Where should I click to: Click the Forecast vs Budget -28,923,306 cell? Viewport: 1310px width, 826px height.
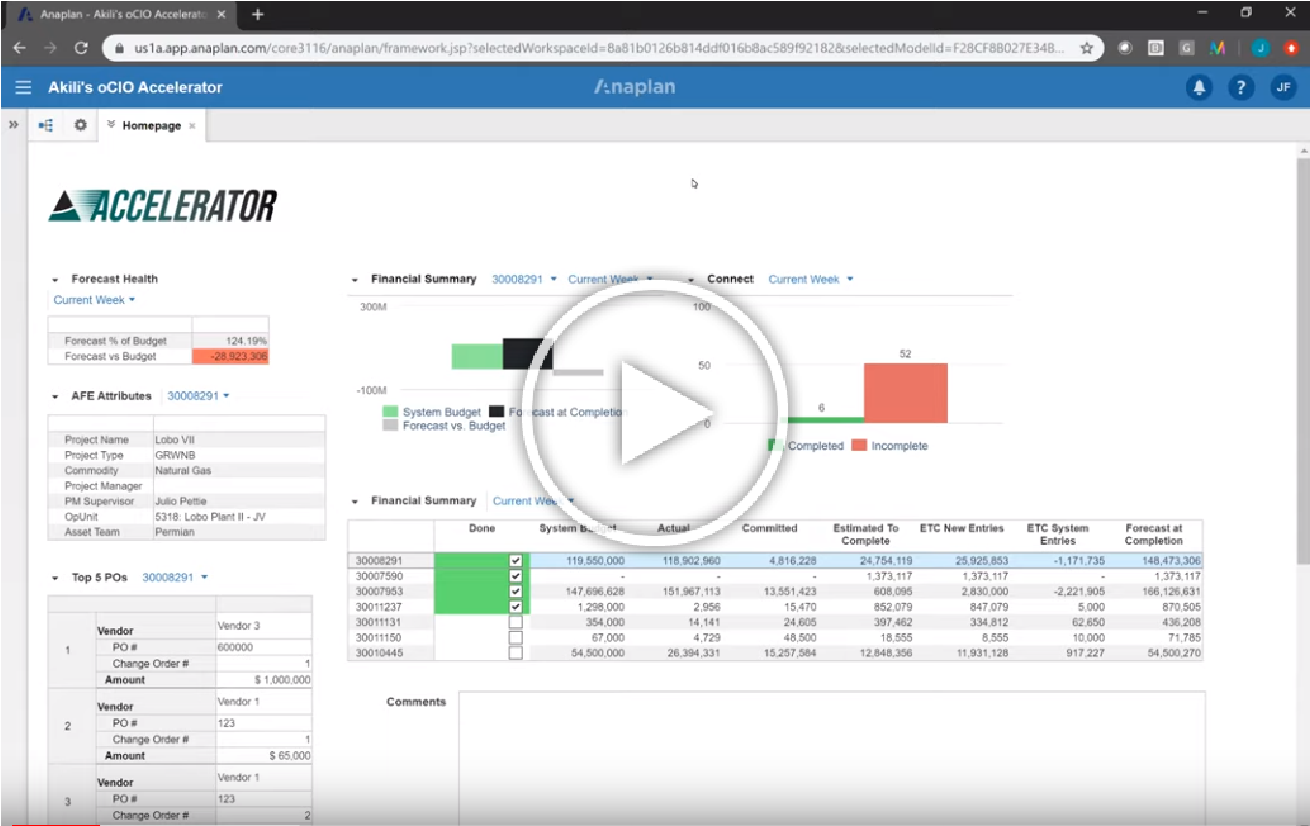tap(230, 356)
